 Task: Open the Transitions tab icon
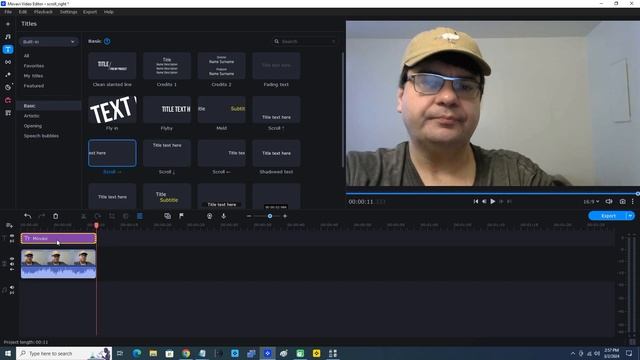click(8, 62)
